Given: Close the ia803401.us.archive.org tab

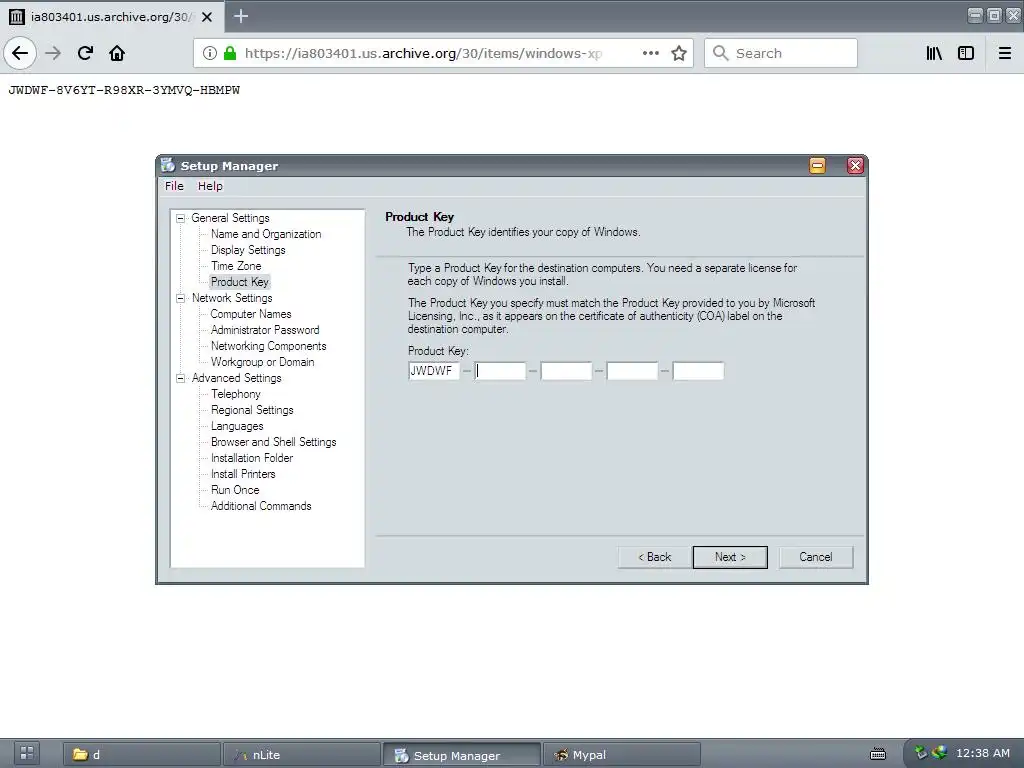Looking at the screenshot, I should click(207, 17).
